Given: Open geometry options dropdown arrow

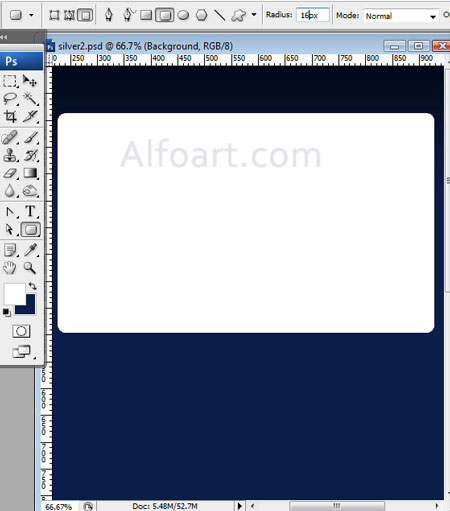Looking at the screenshot, I should tap(254, 15).
